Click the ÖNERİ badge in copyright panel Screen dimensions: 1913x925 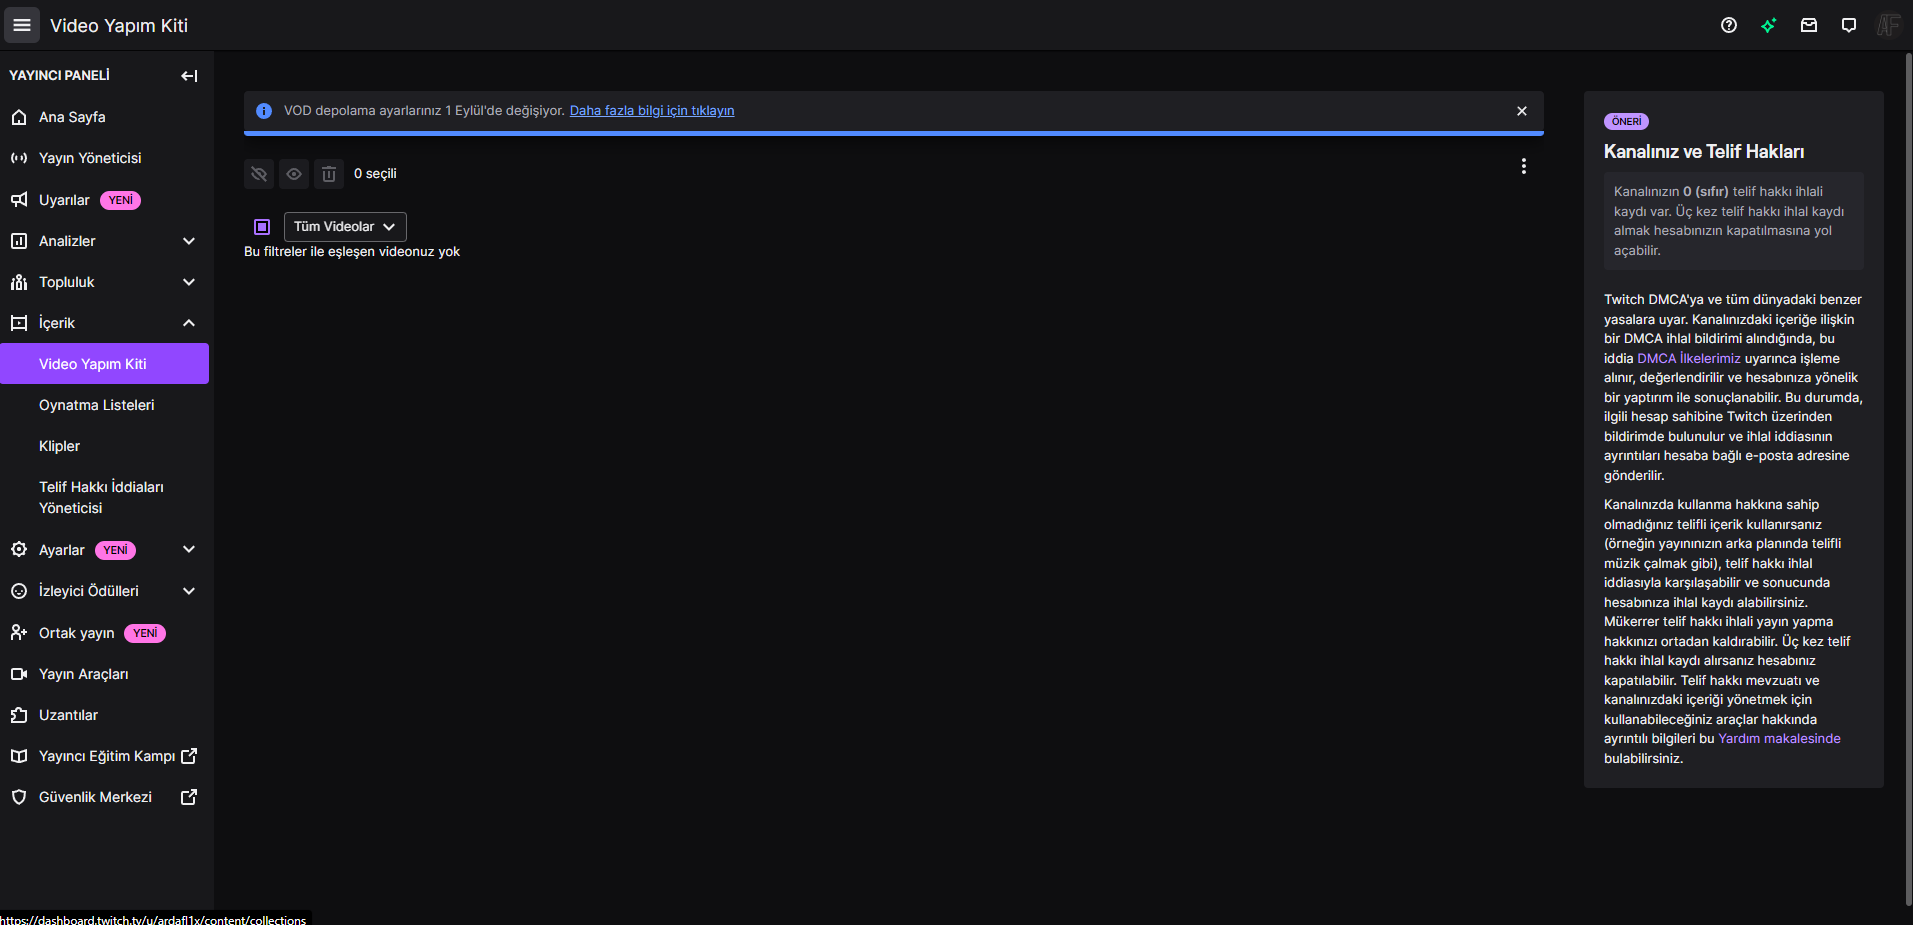[x=1626, y=122]
